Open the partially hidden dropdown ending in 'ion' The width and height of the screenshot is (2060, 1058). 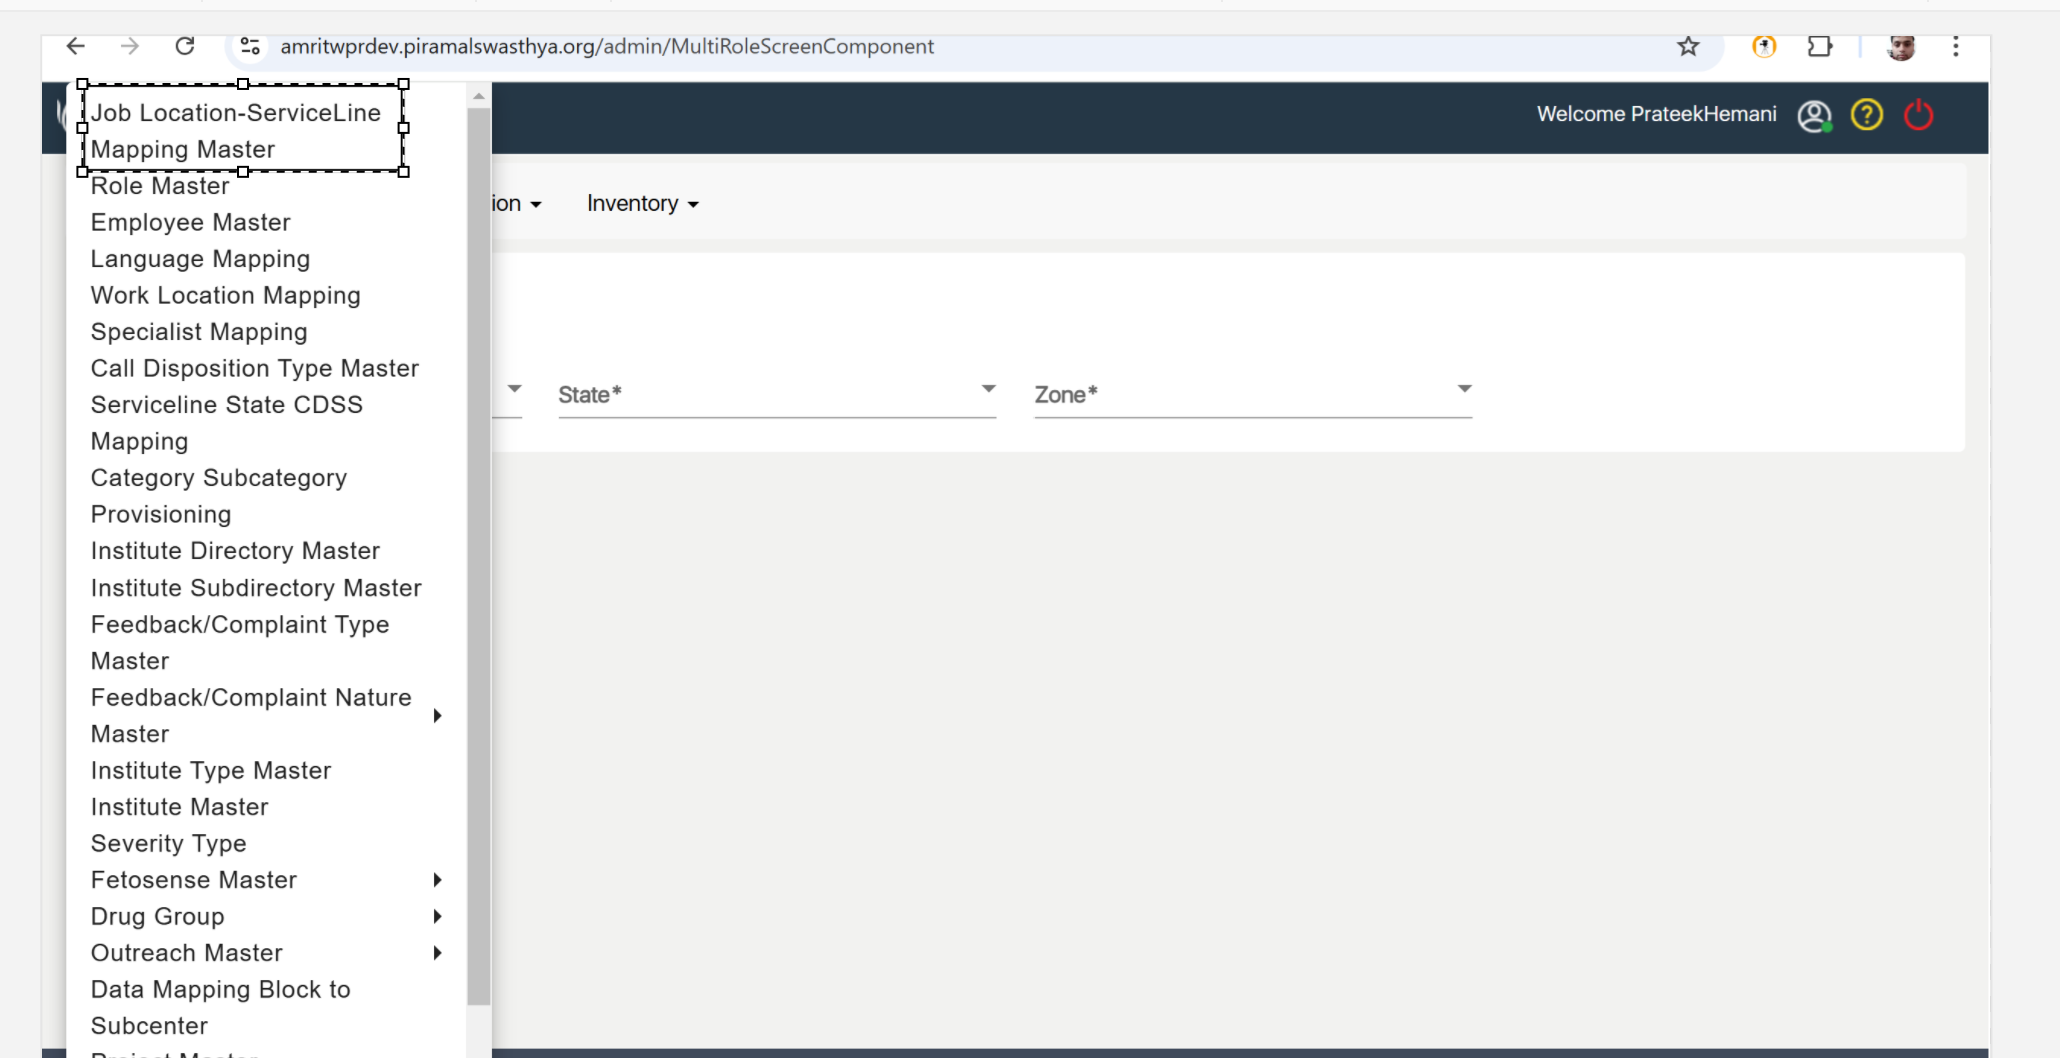(x=517, y=204)
